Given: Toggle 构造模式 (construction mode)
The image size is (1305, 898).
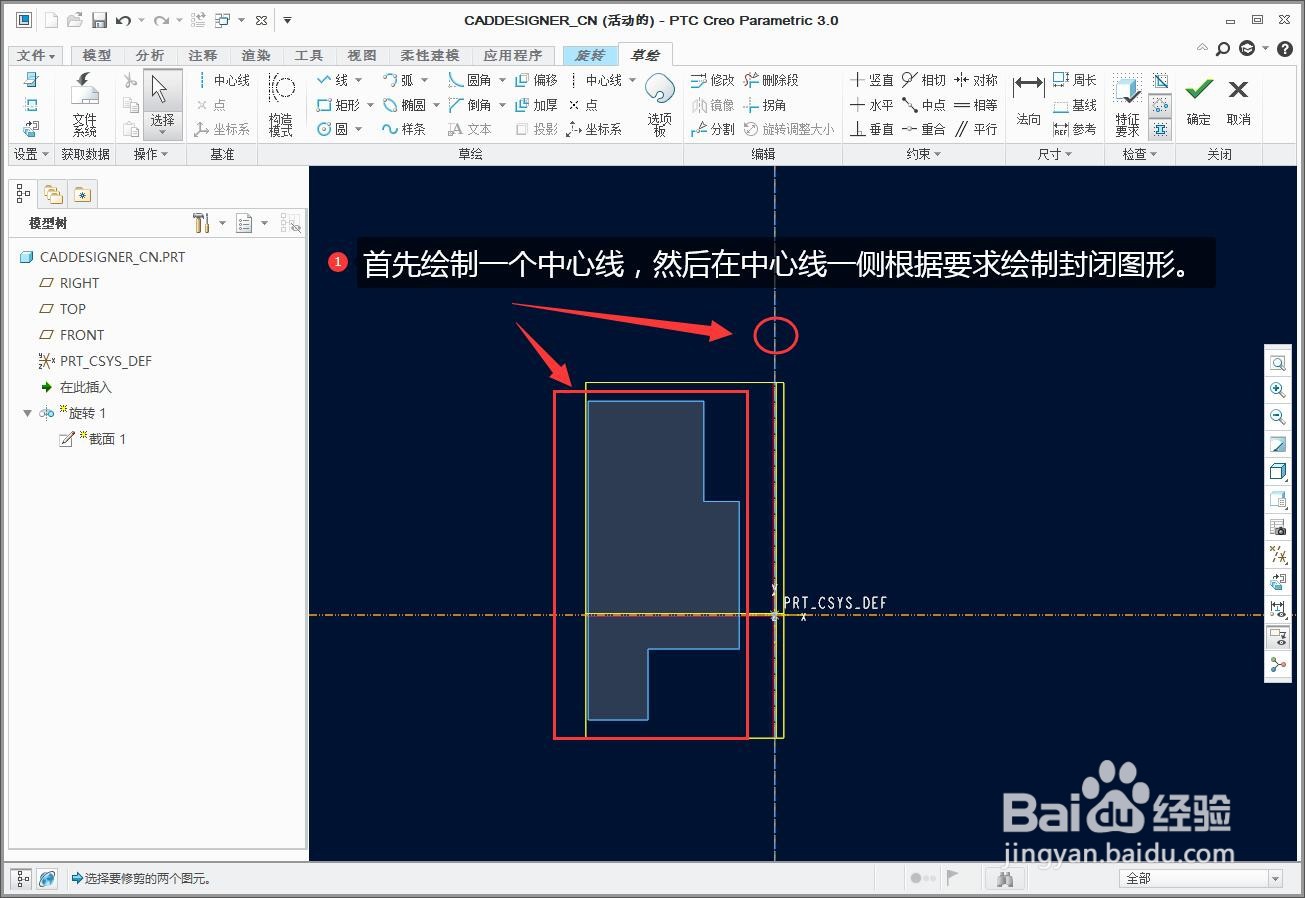Looking at the screenshot, I should tap(281, 104).
